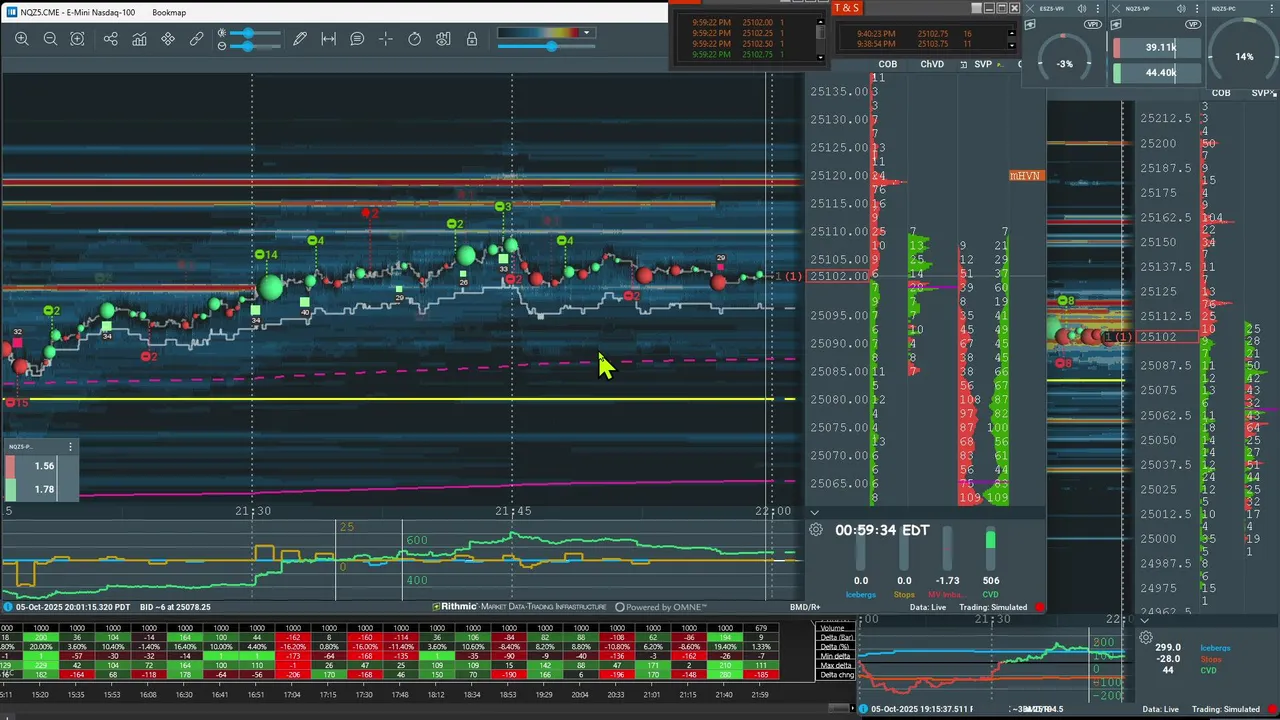Viewport: 1280px width, 720px height.
Task: Open settings gear beside 00:59:34 EDT clock
Action: tap(816, 529)
